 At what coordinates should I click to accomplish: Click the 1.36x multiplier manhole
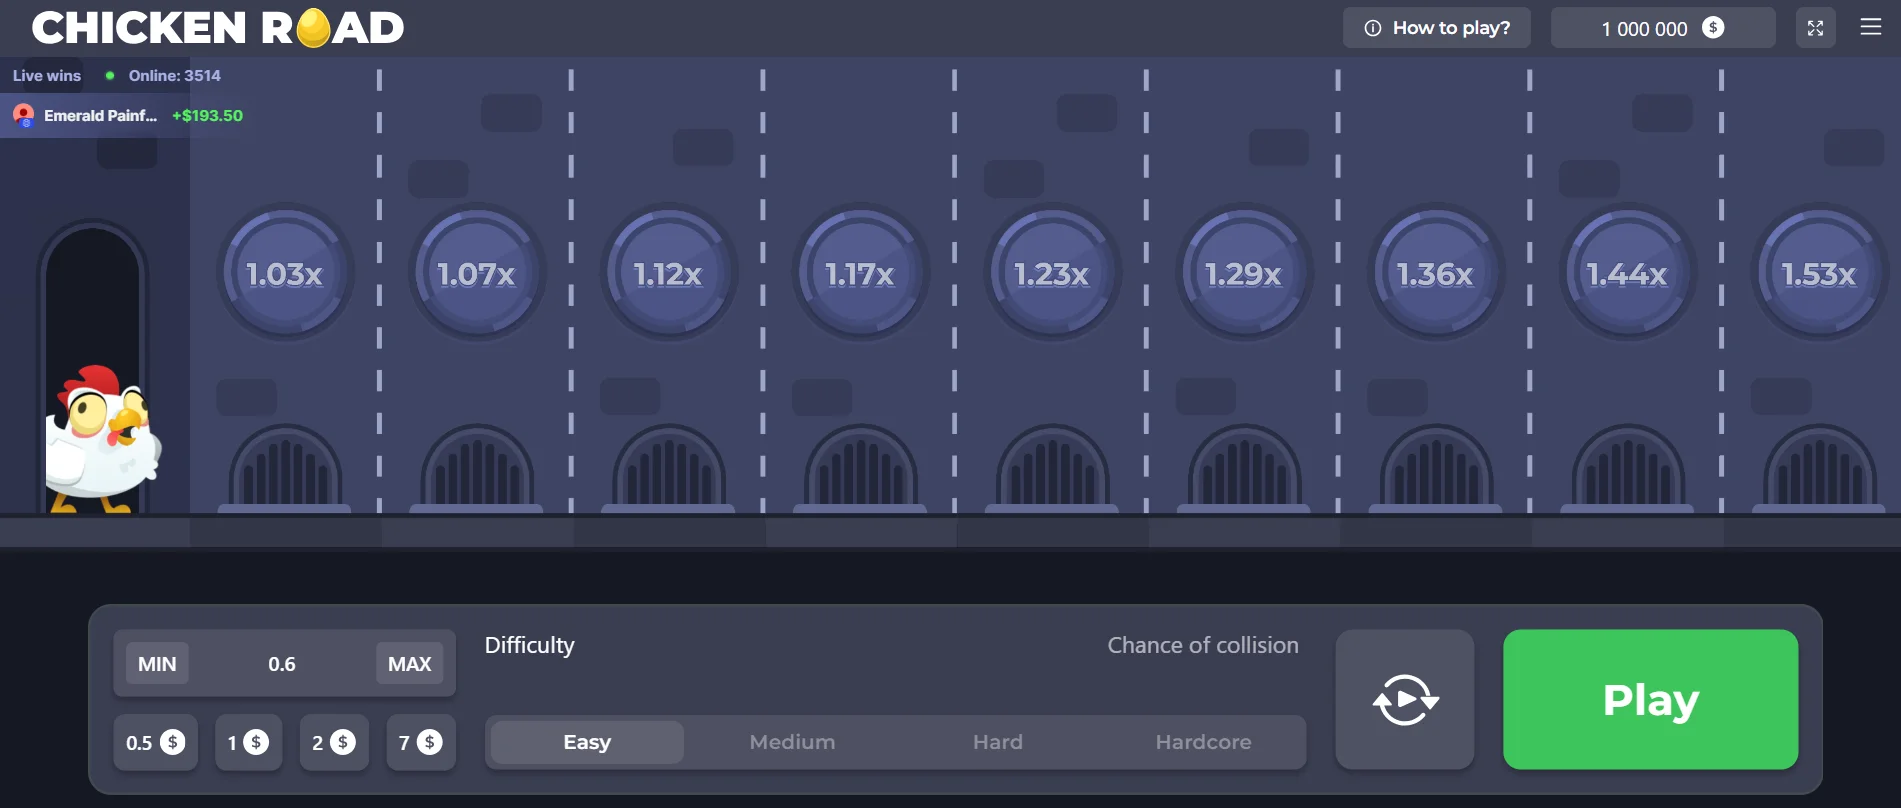click(1436, 273)
